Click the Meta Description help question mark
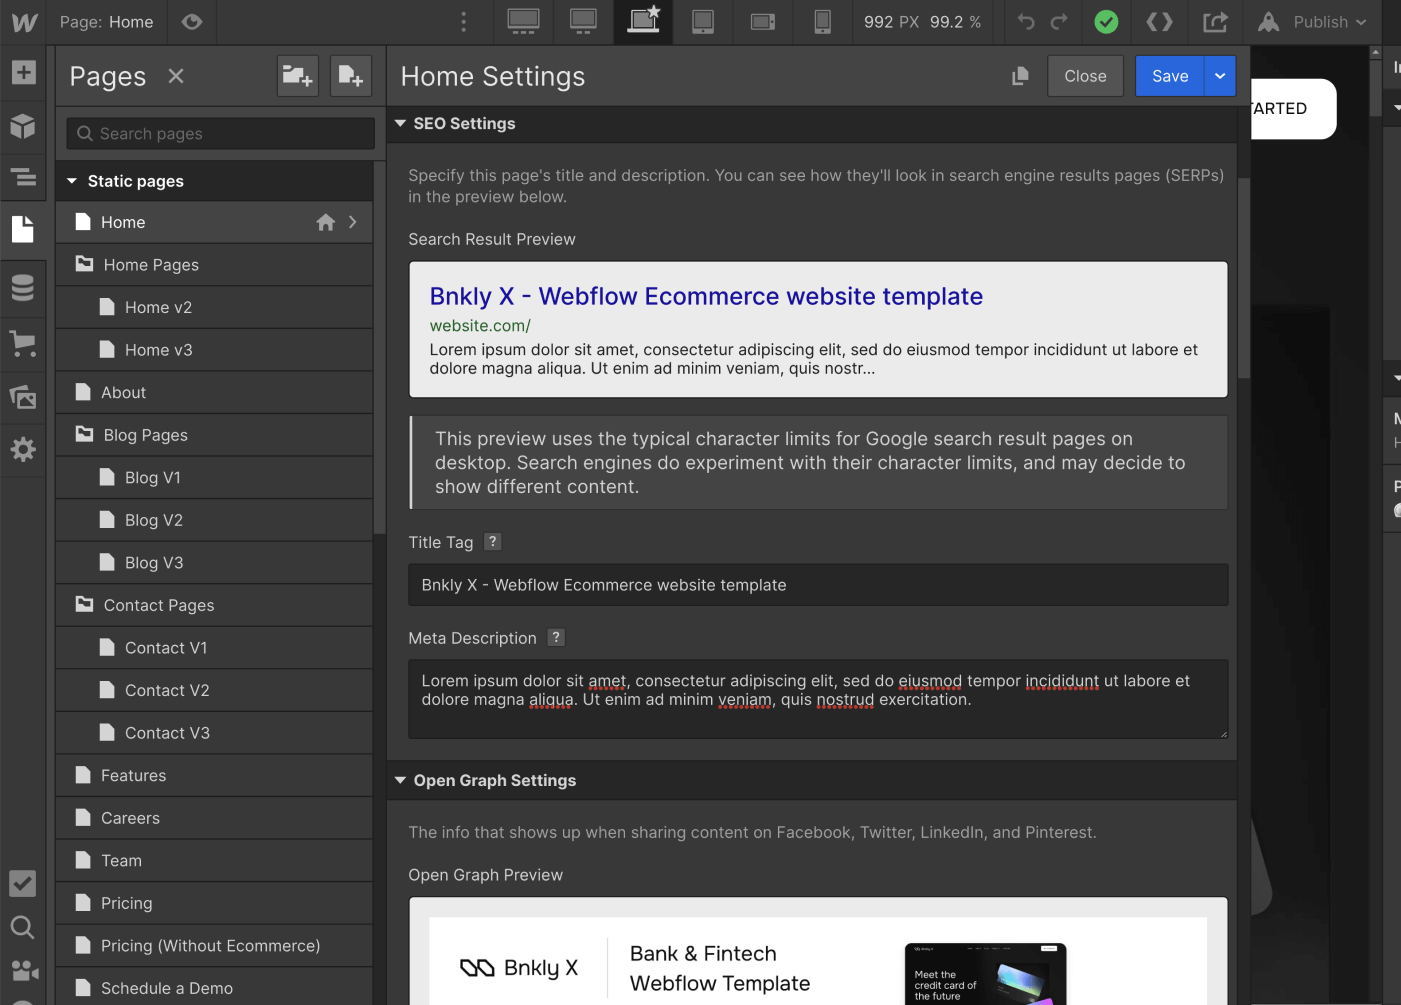This screenshot has height=1005, width=1401. 556,637
